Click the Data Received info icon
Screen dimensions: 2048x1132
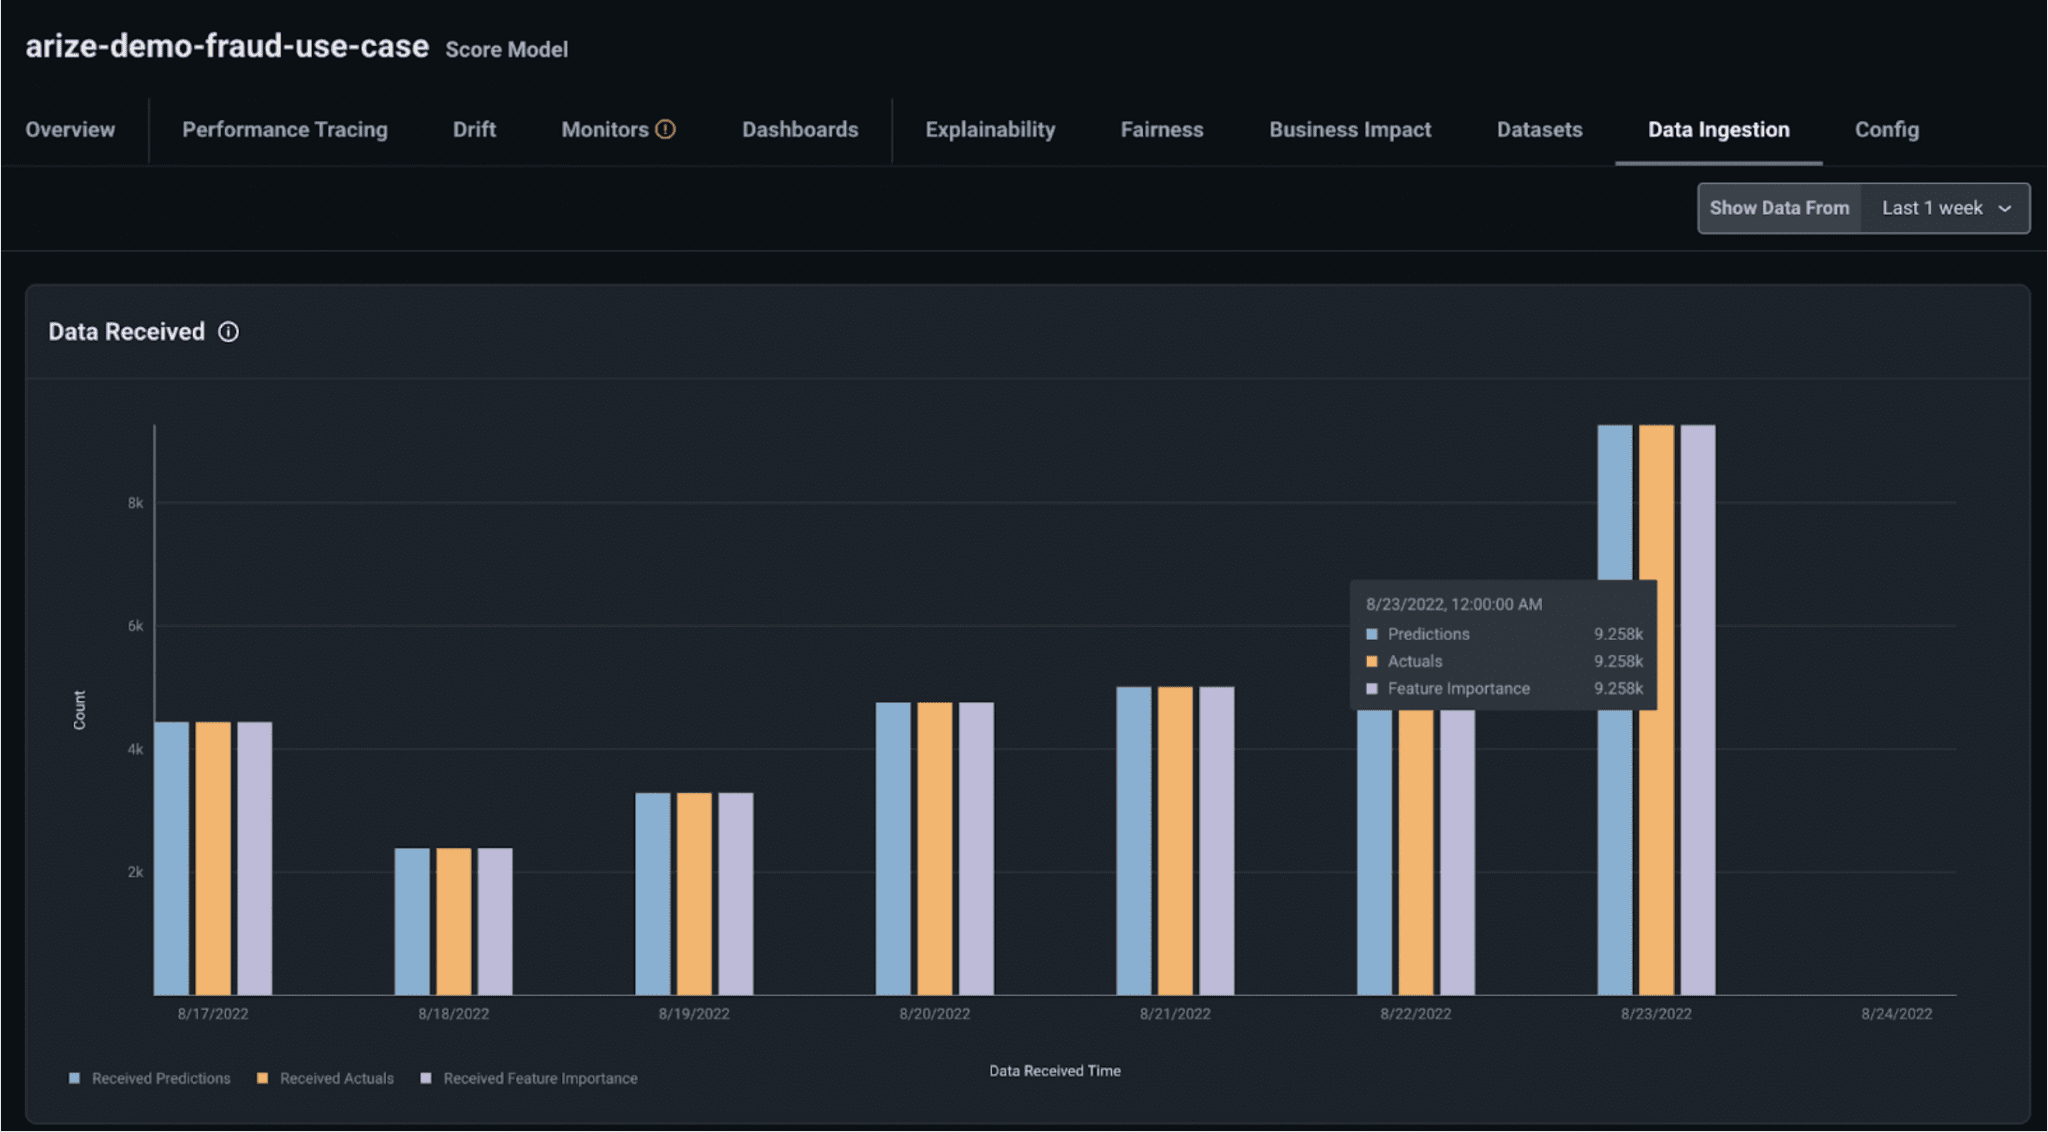(x=228, y=332)
